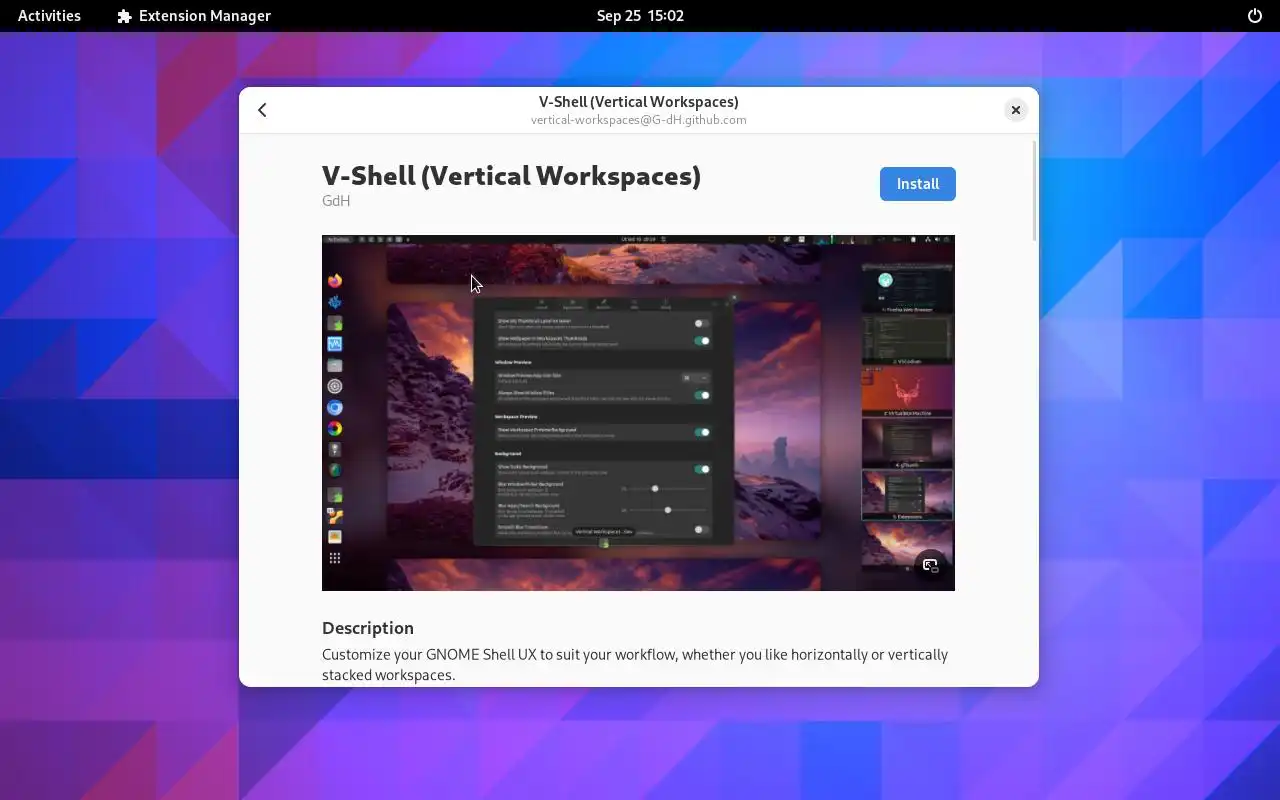Click the large V-Shell (Vertical Workspaces) heading

[x=511, y=176]
